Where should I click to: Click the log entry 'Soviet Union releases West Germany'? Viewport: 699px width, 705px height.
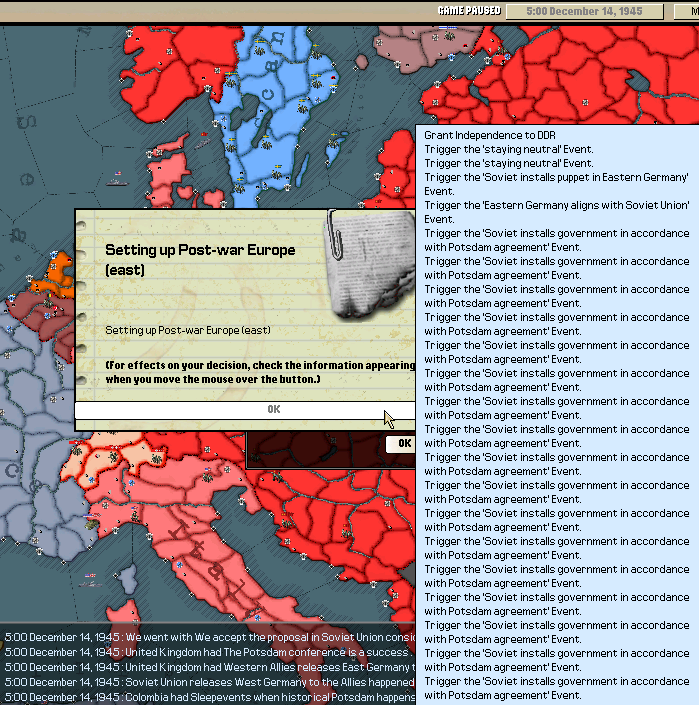pos(209,682)
